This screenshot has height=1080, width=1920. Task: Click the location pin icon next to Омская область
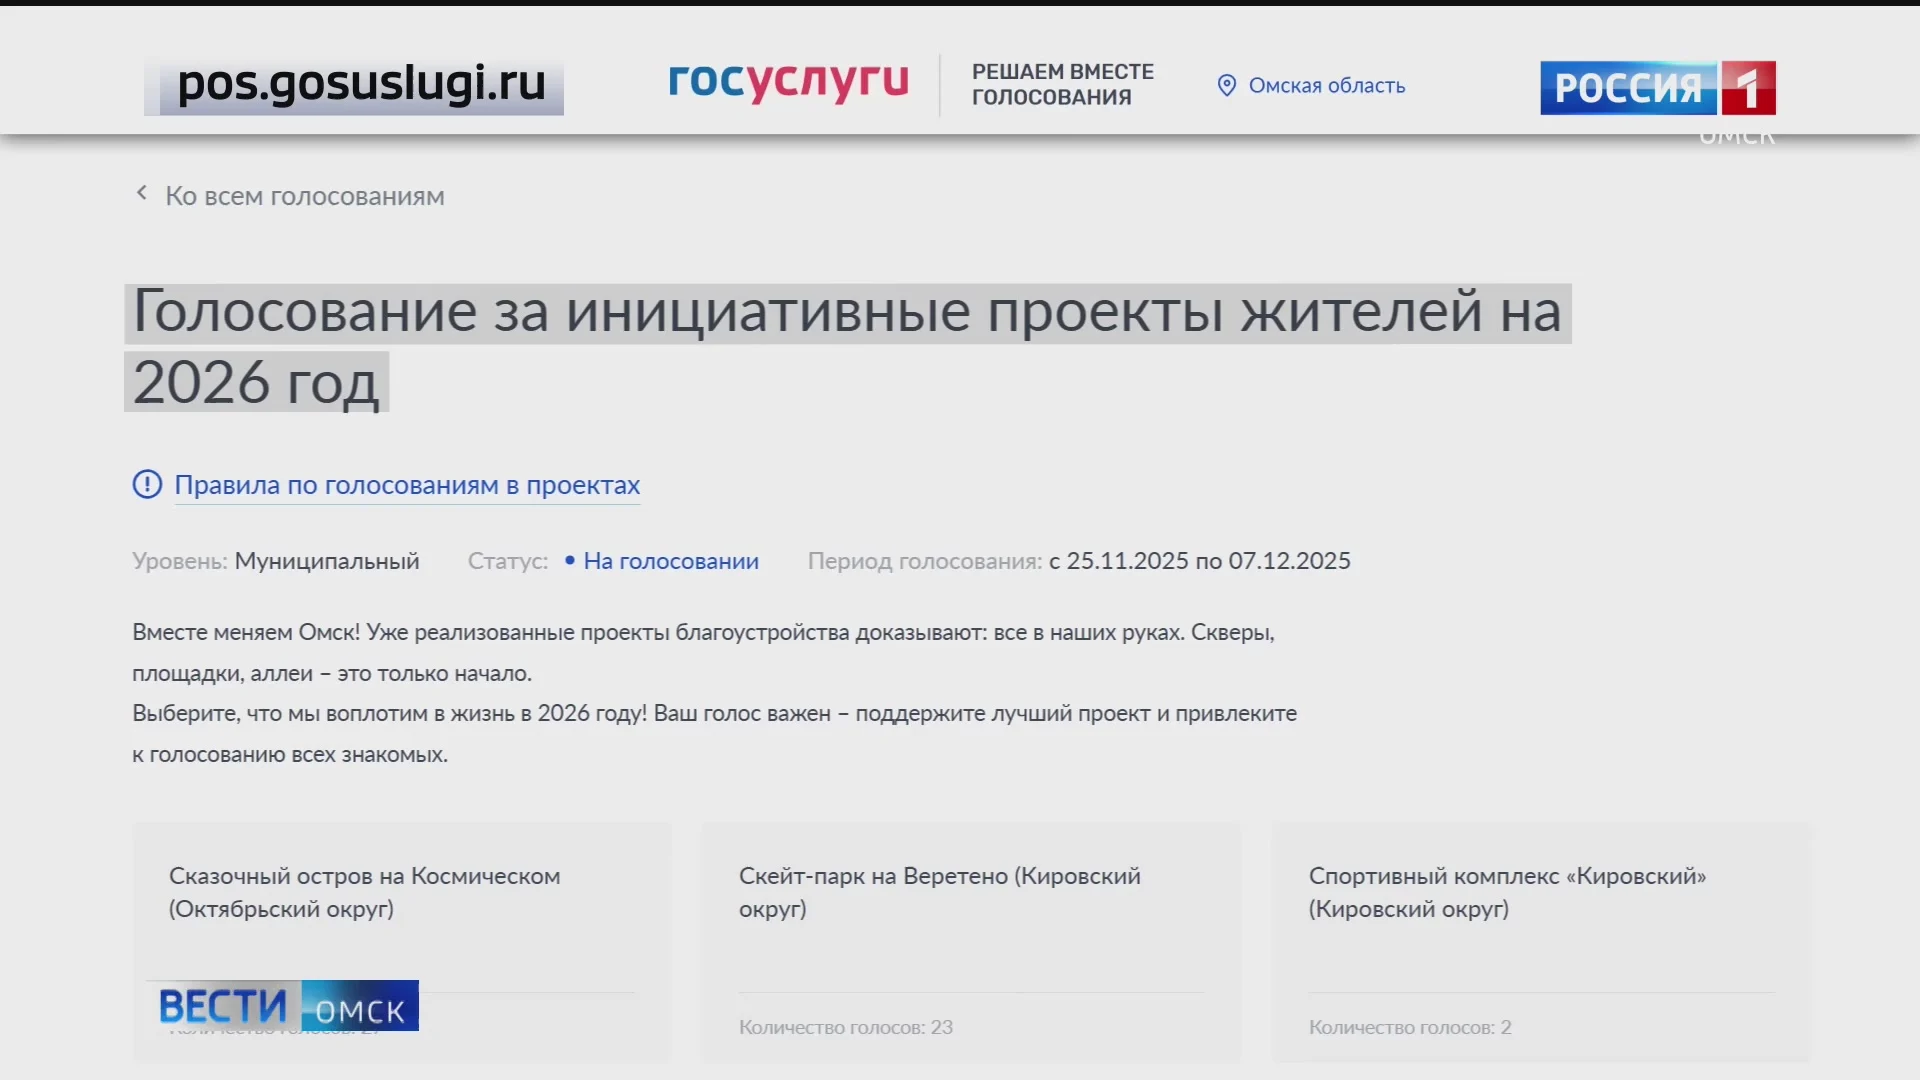tap(1228, 85)
